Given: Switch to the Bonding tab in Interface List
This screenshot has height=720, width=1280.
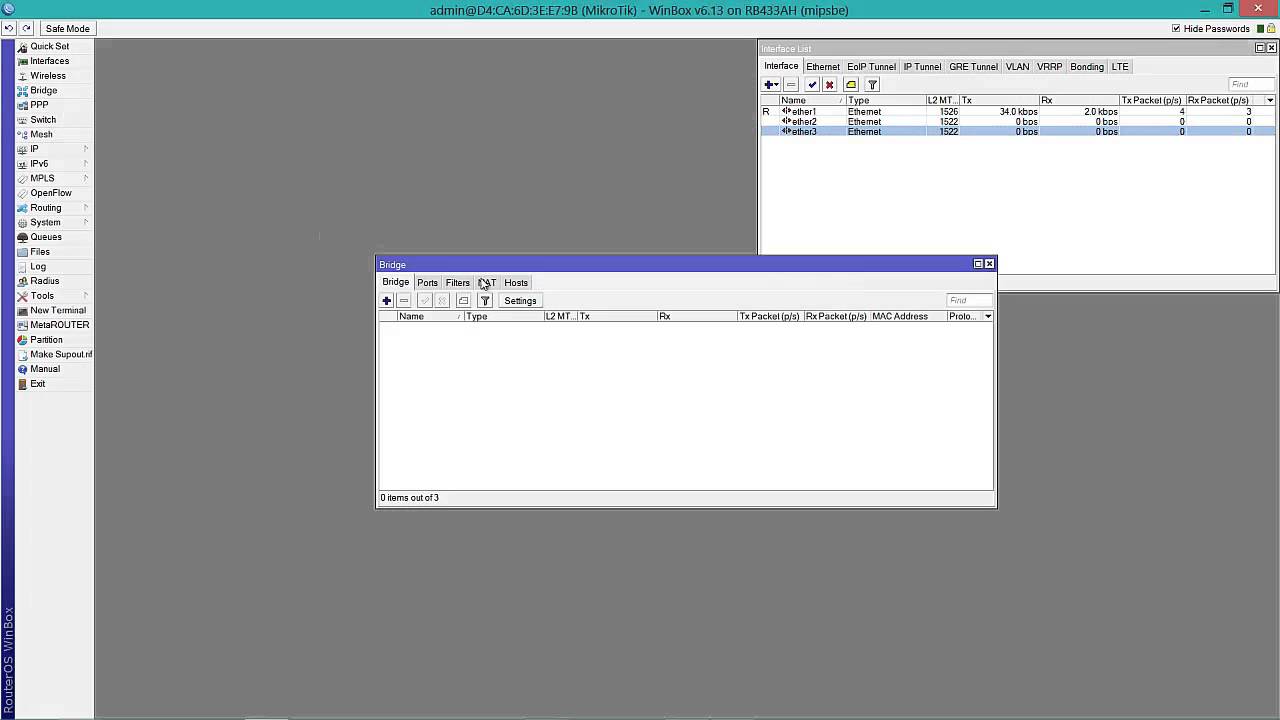Looking at the screenshot, I should point(1087,67).
